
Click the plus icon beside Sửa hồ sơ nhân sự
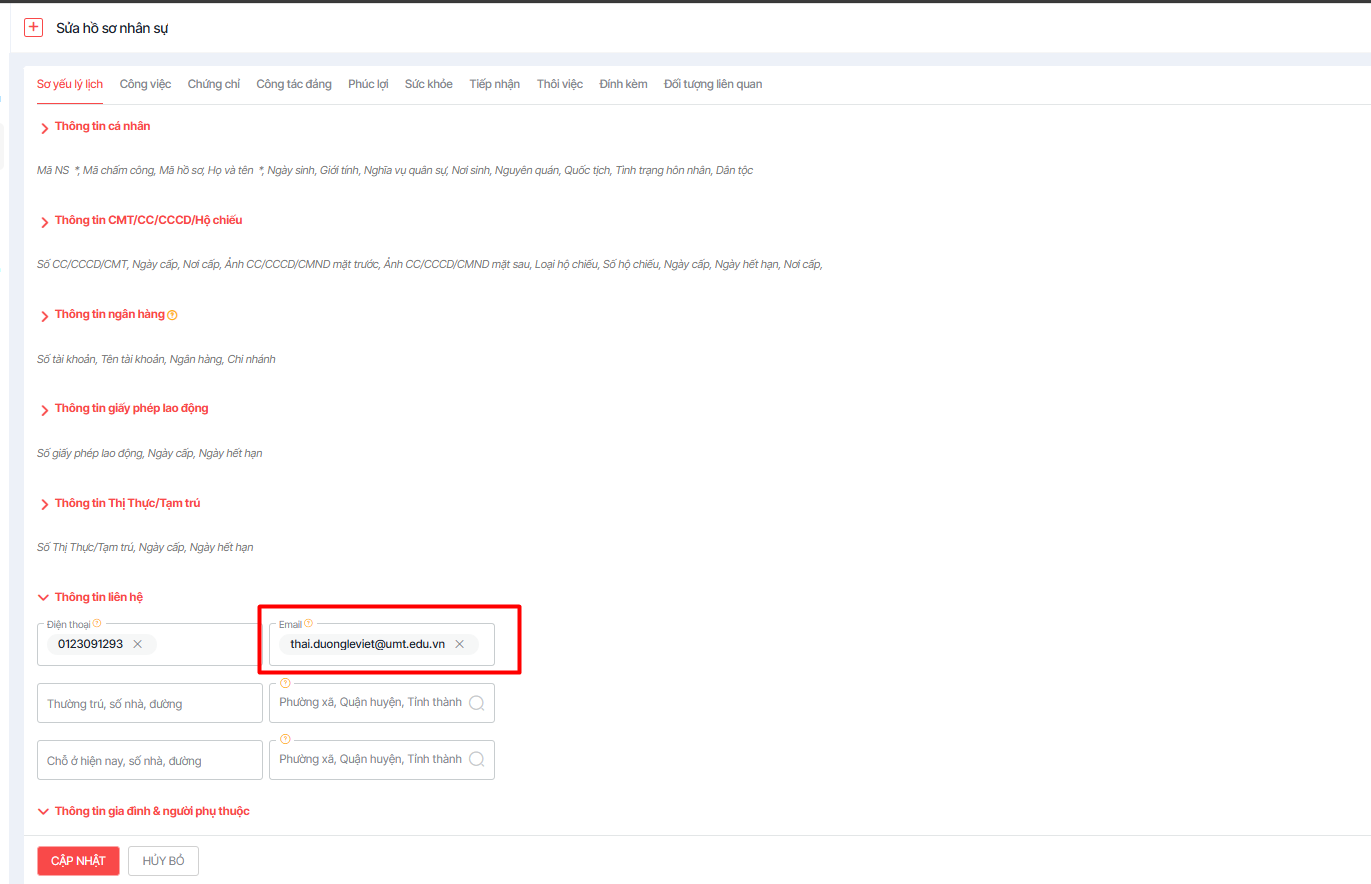pyautogui.click(x=34, y=28)
